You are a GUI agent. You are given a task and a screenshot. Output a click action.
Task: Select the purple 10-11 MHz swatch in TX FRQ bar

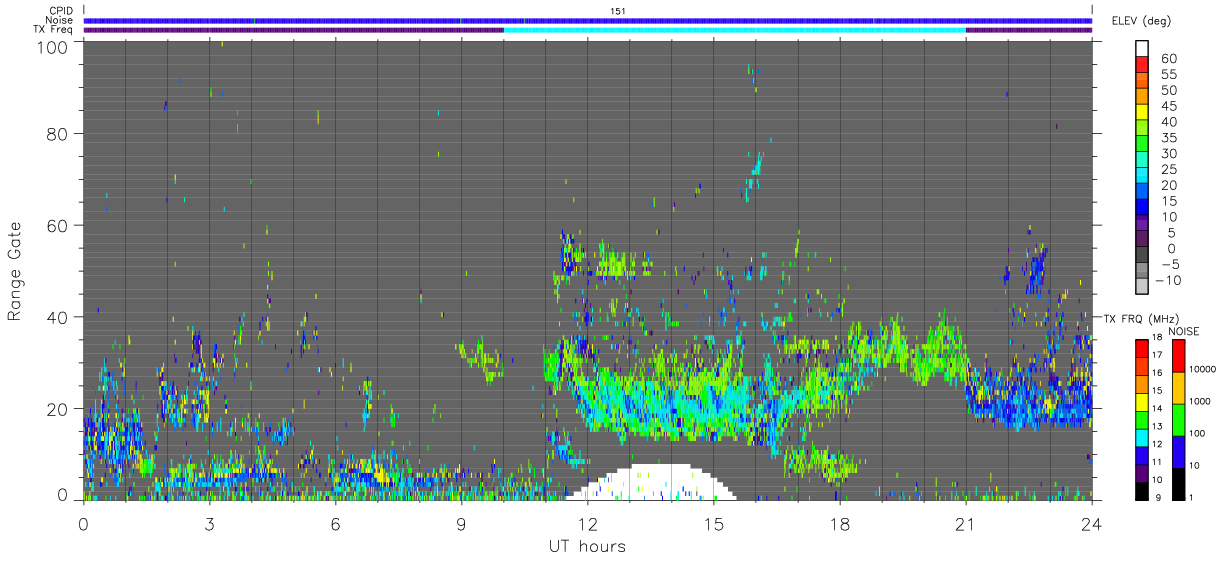(x=1142, y=473)
